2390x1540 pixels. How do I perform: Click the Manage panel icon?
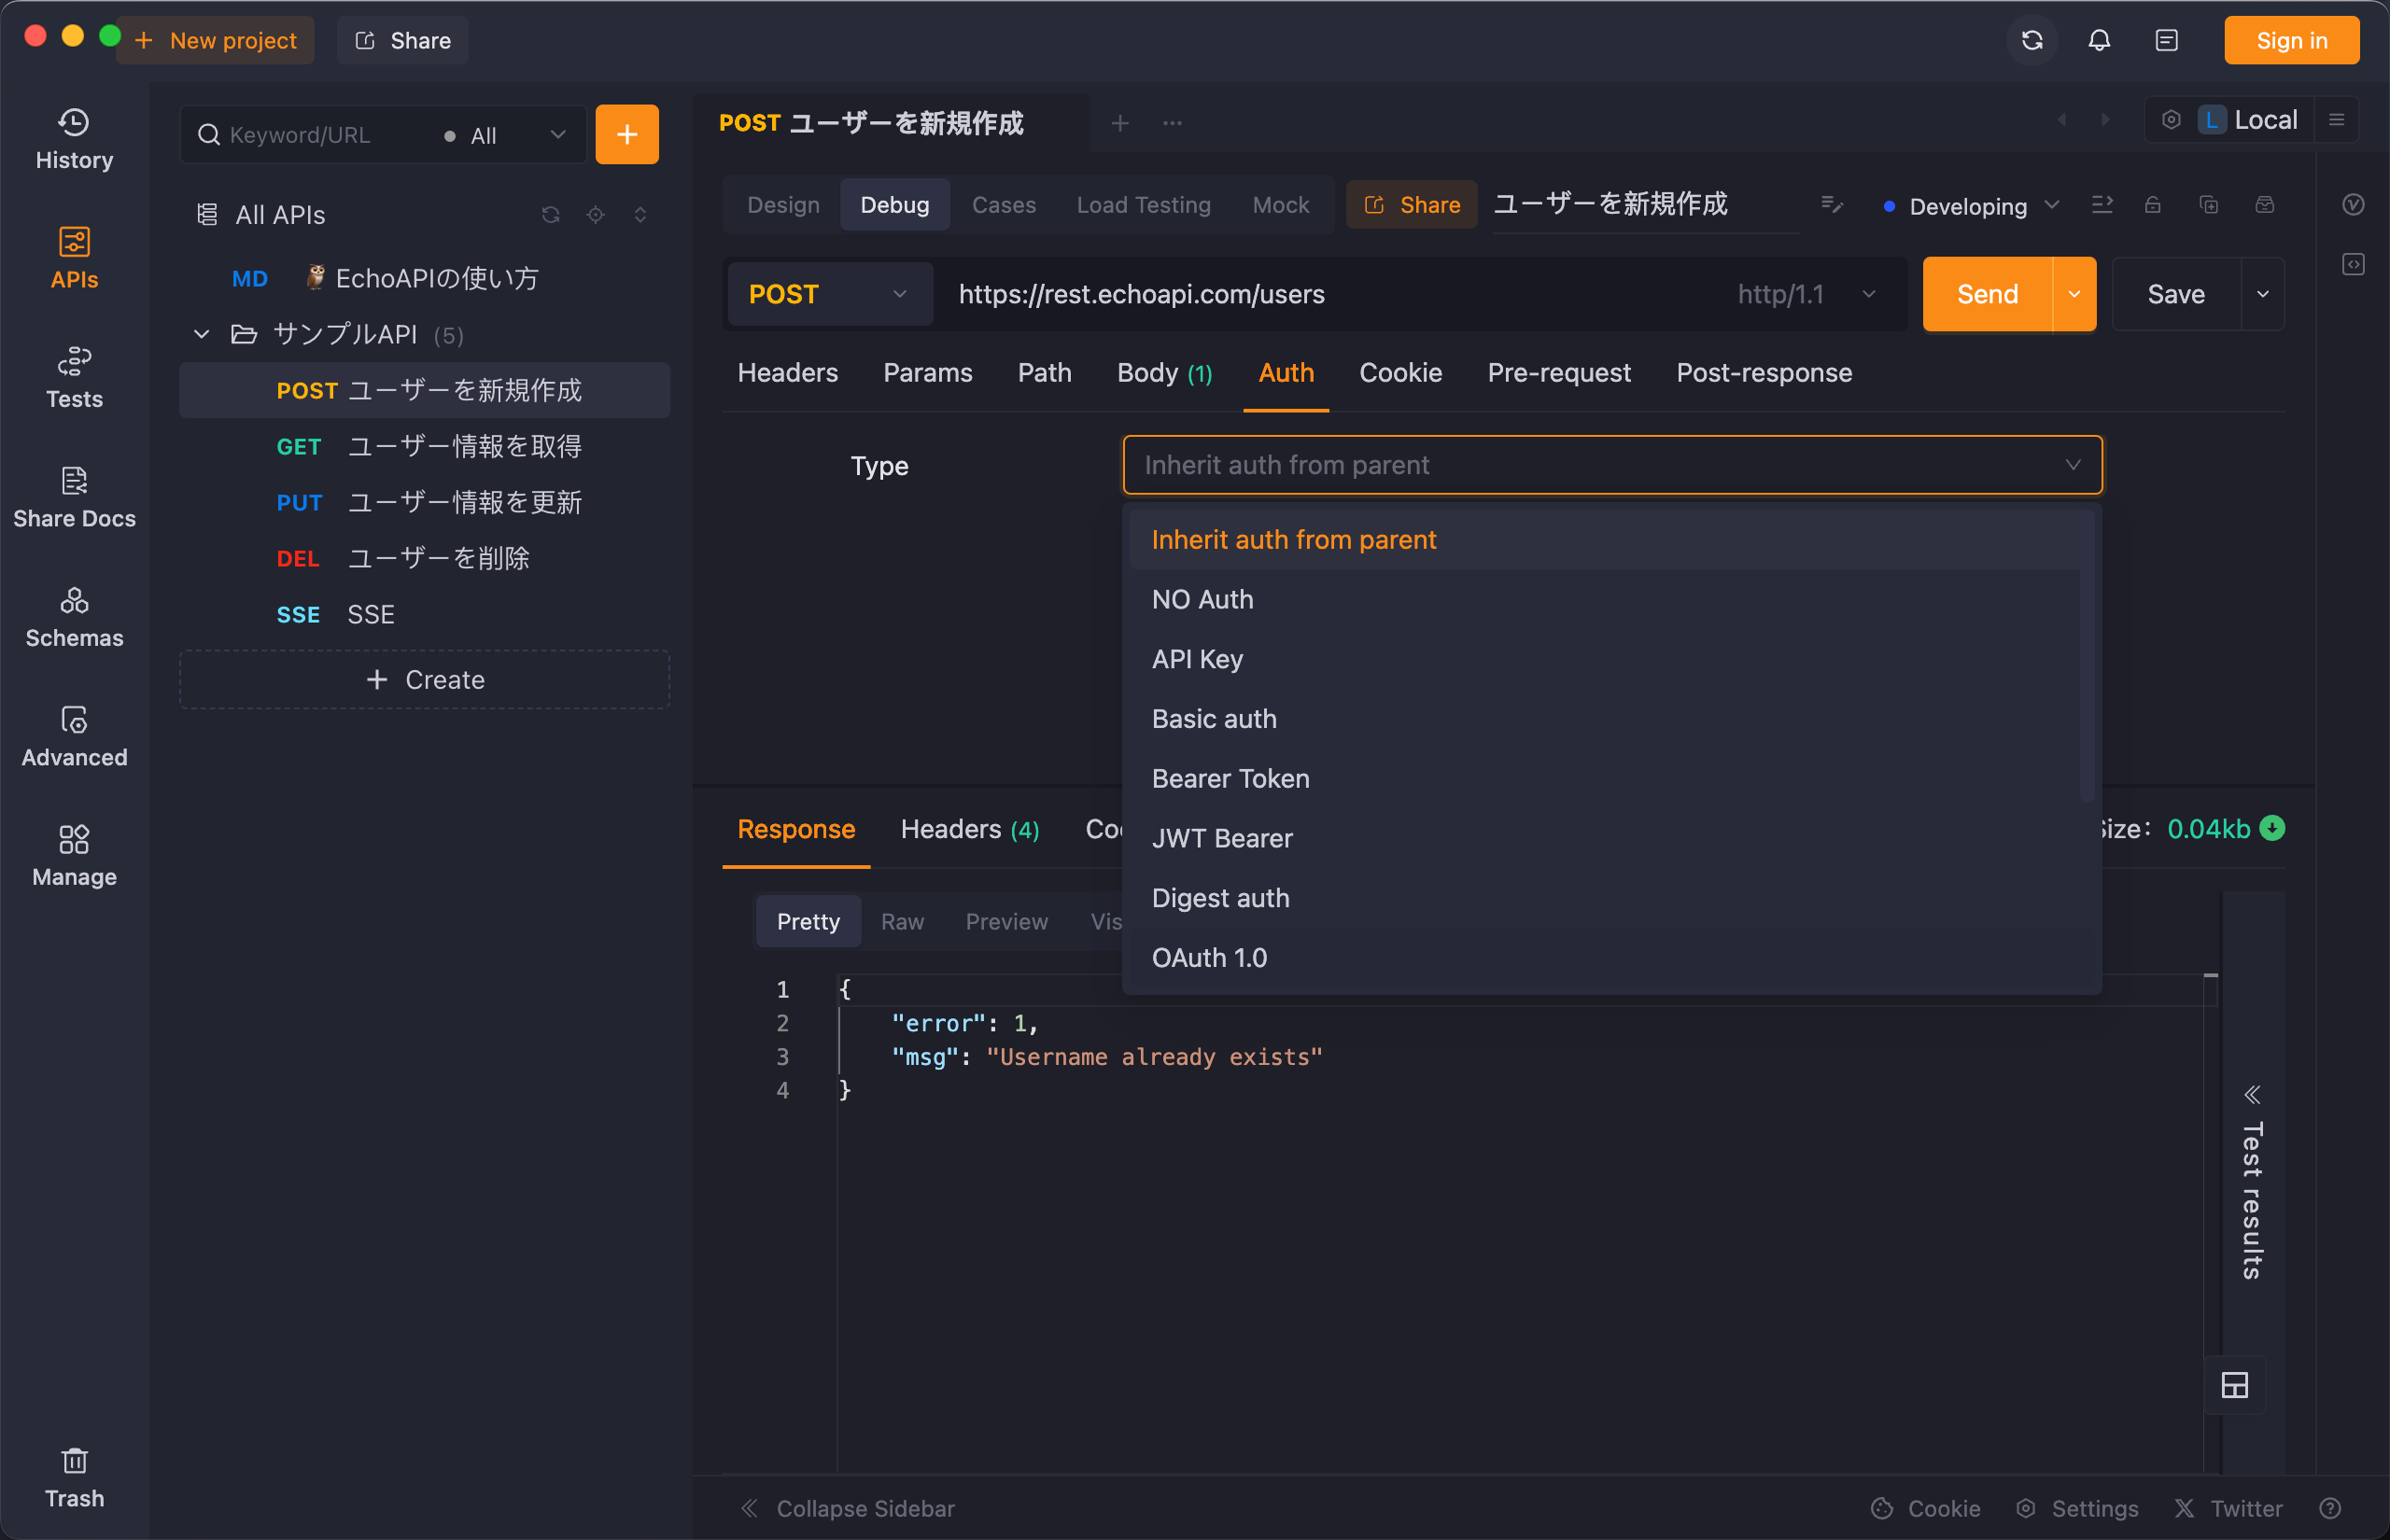(x=75, y=852)
